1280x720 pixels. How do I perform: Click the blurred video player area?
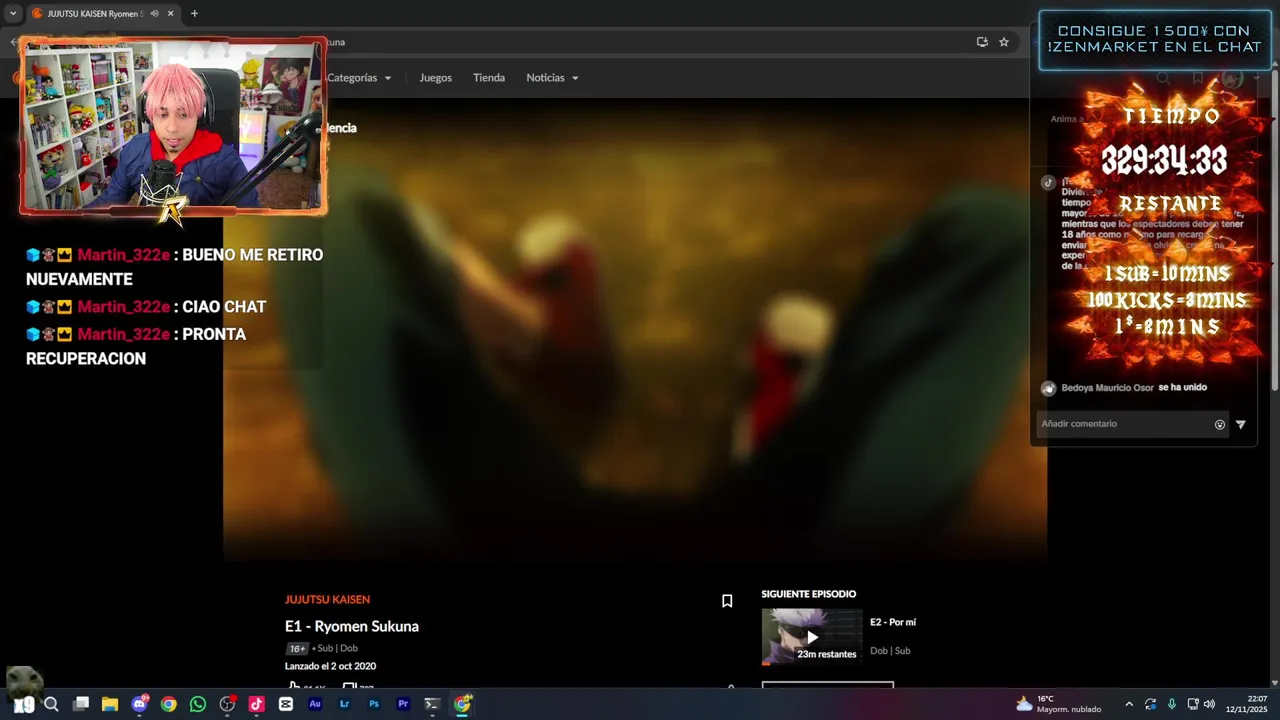tap(634, 330)
